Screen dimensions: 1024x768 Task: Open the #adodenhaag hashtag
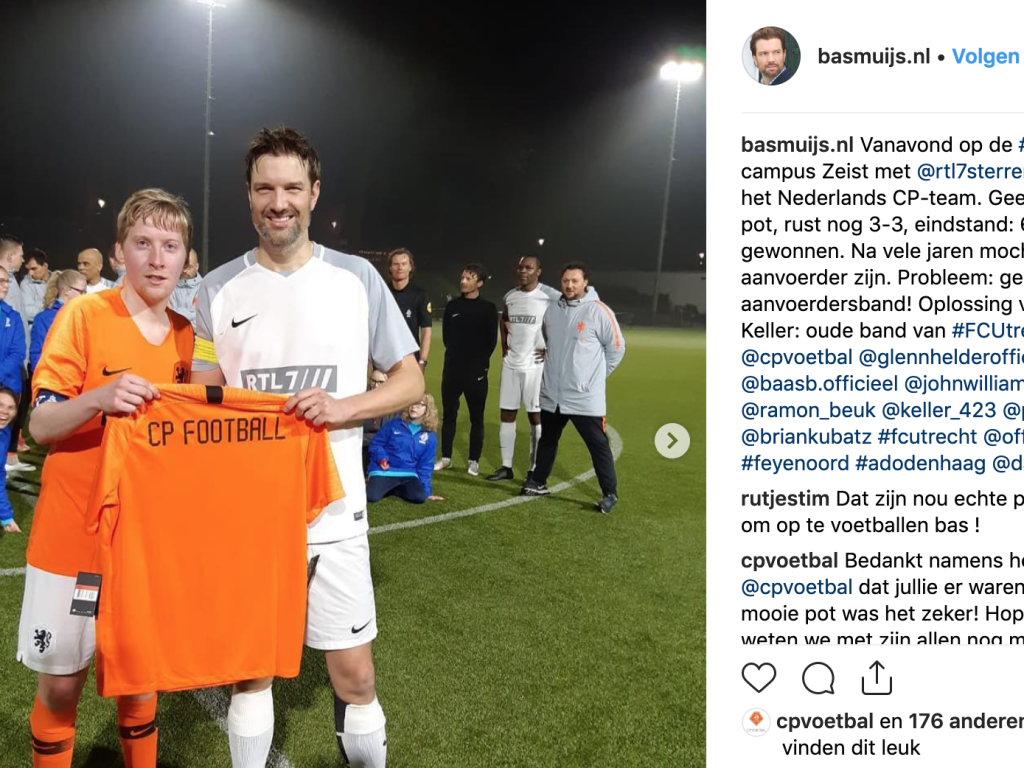pyautogui.click(x=920, y=463)
